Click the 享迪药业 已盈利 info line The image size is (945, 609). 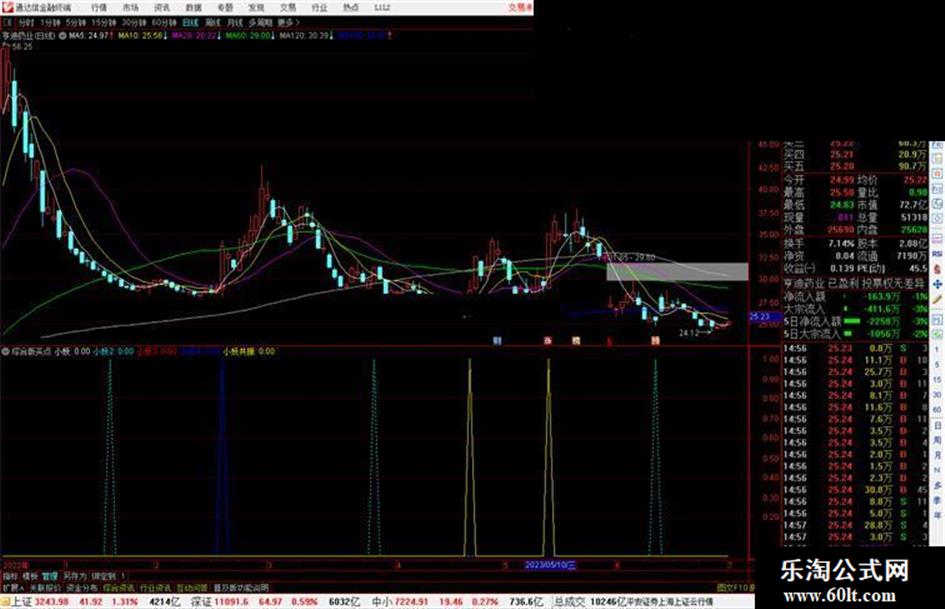pos(855,283)
